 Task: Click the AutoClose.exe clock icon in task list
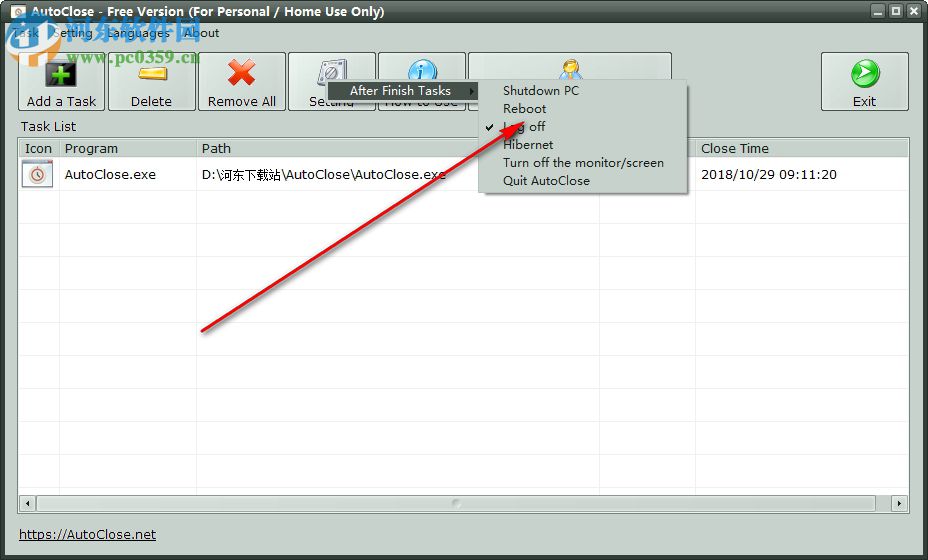click(37, 174)
